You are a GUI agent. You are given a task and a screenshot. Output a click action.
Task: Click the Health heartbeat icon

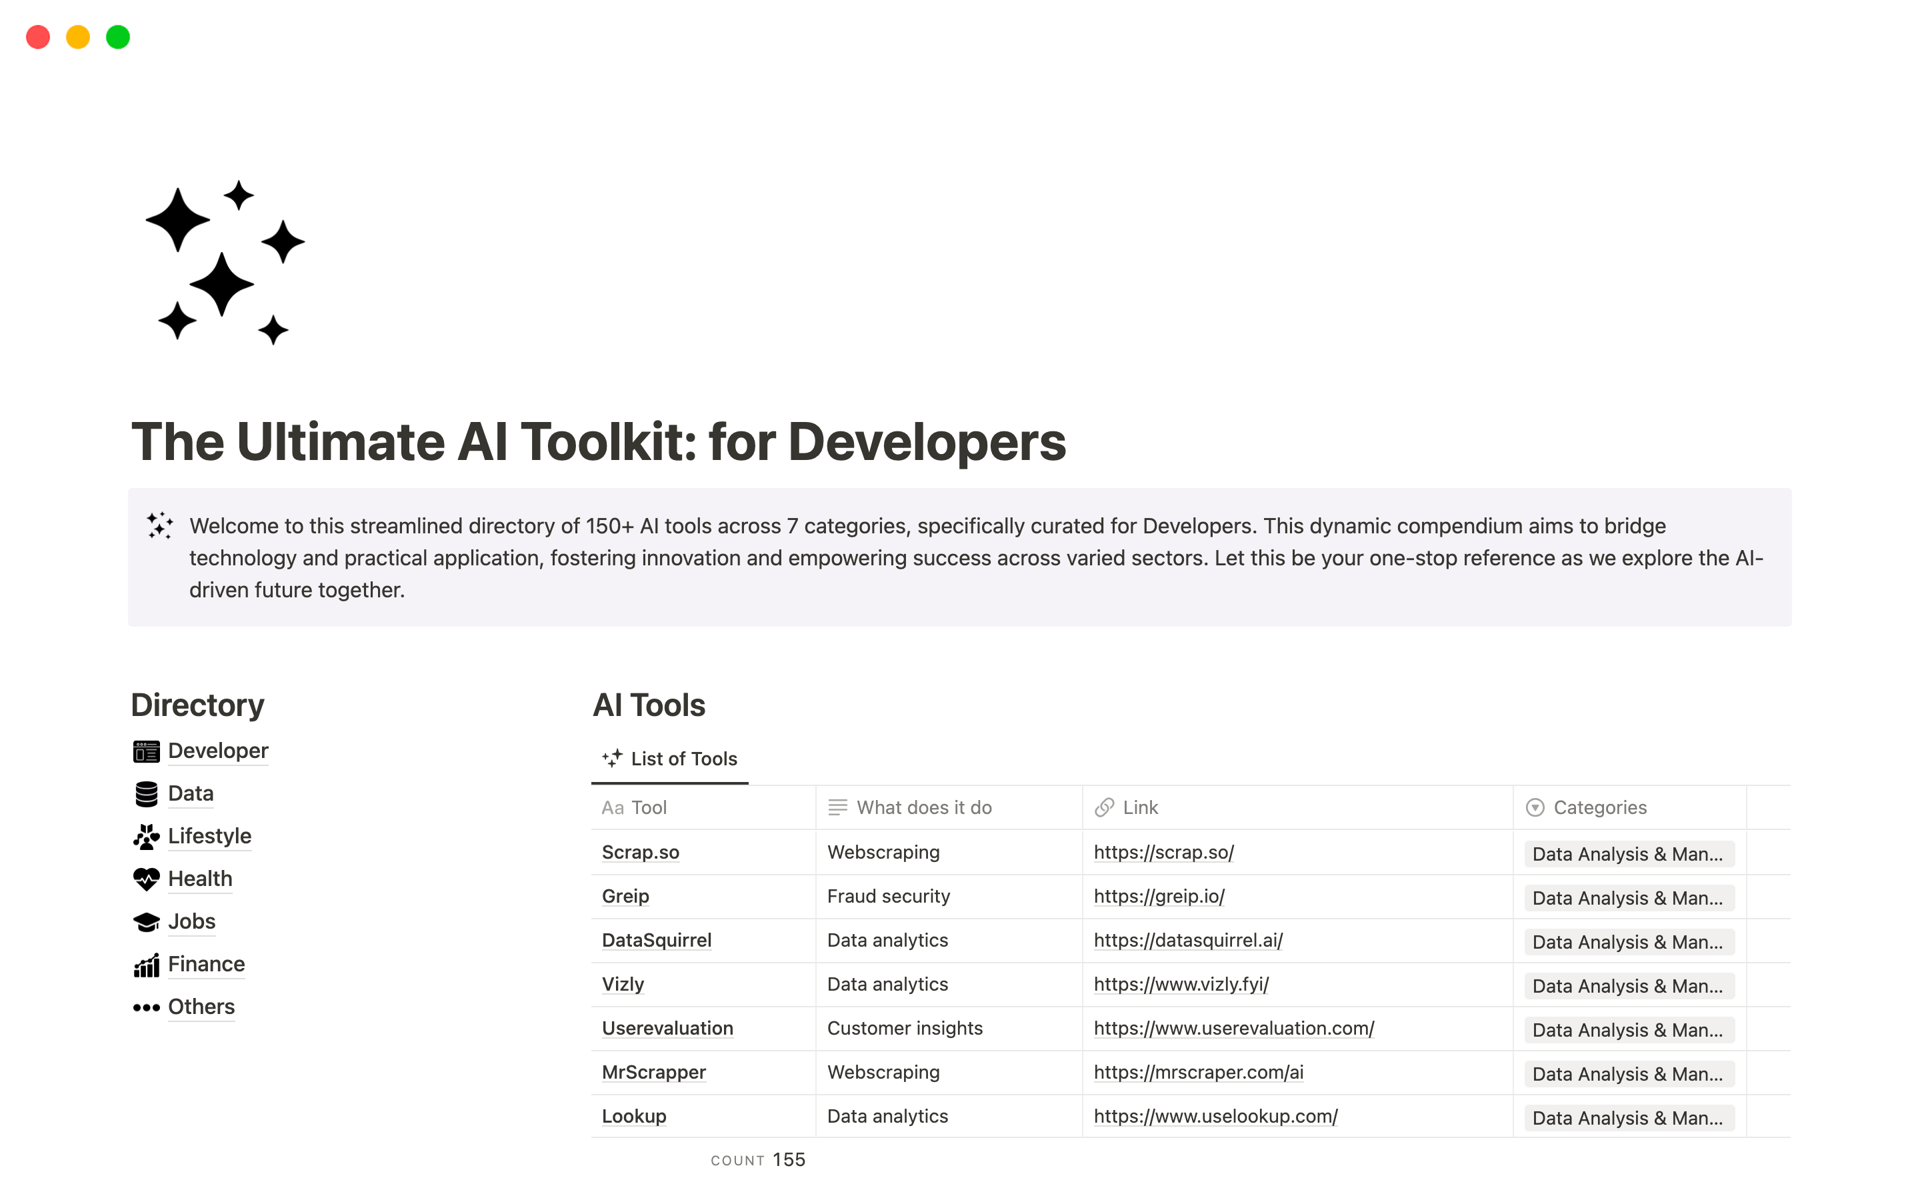click(x=146, y=879)
